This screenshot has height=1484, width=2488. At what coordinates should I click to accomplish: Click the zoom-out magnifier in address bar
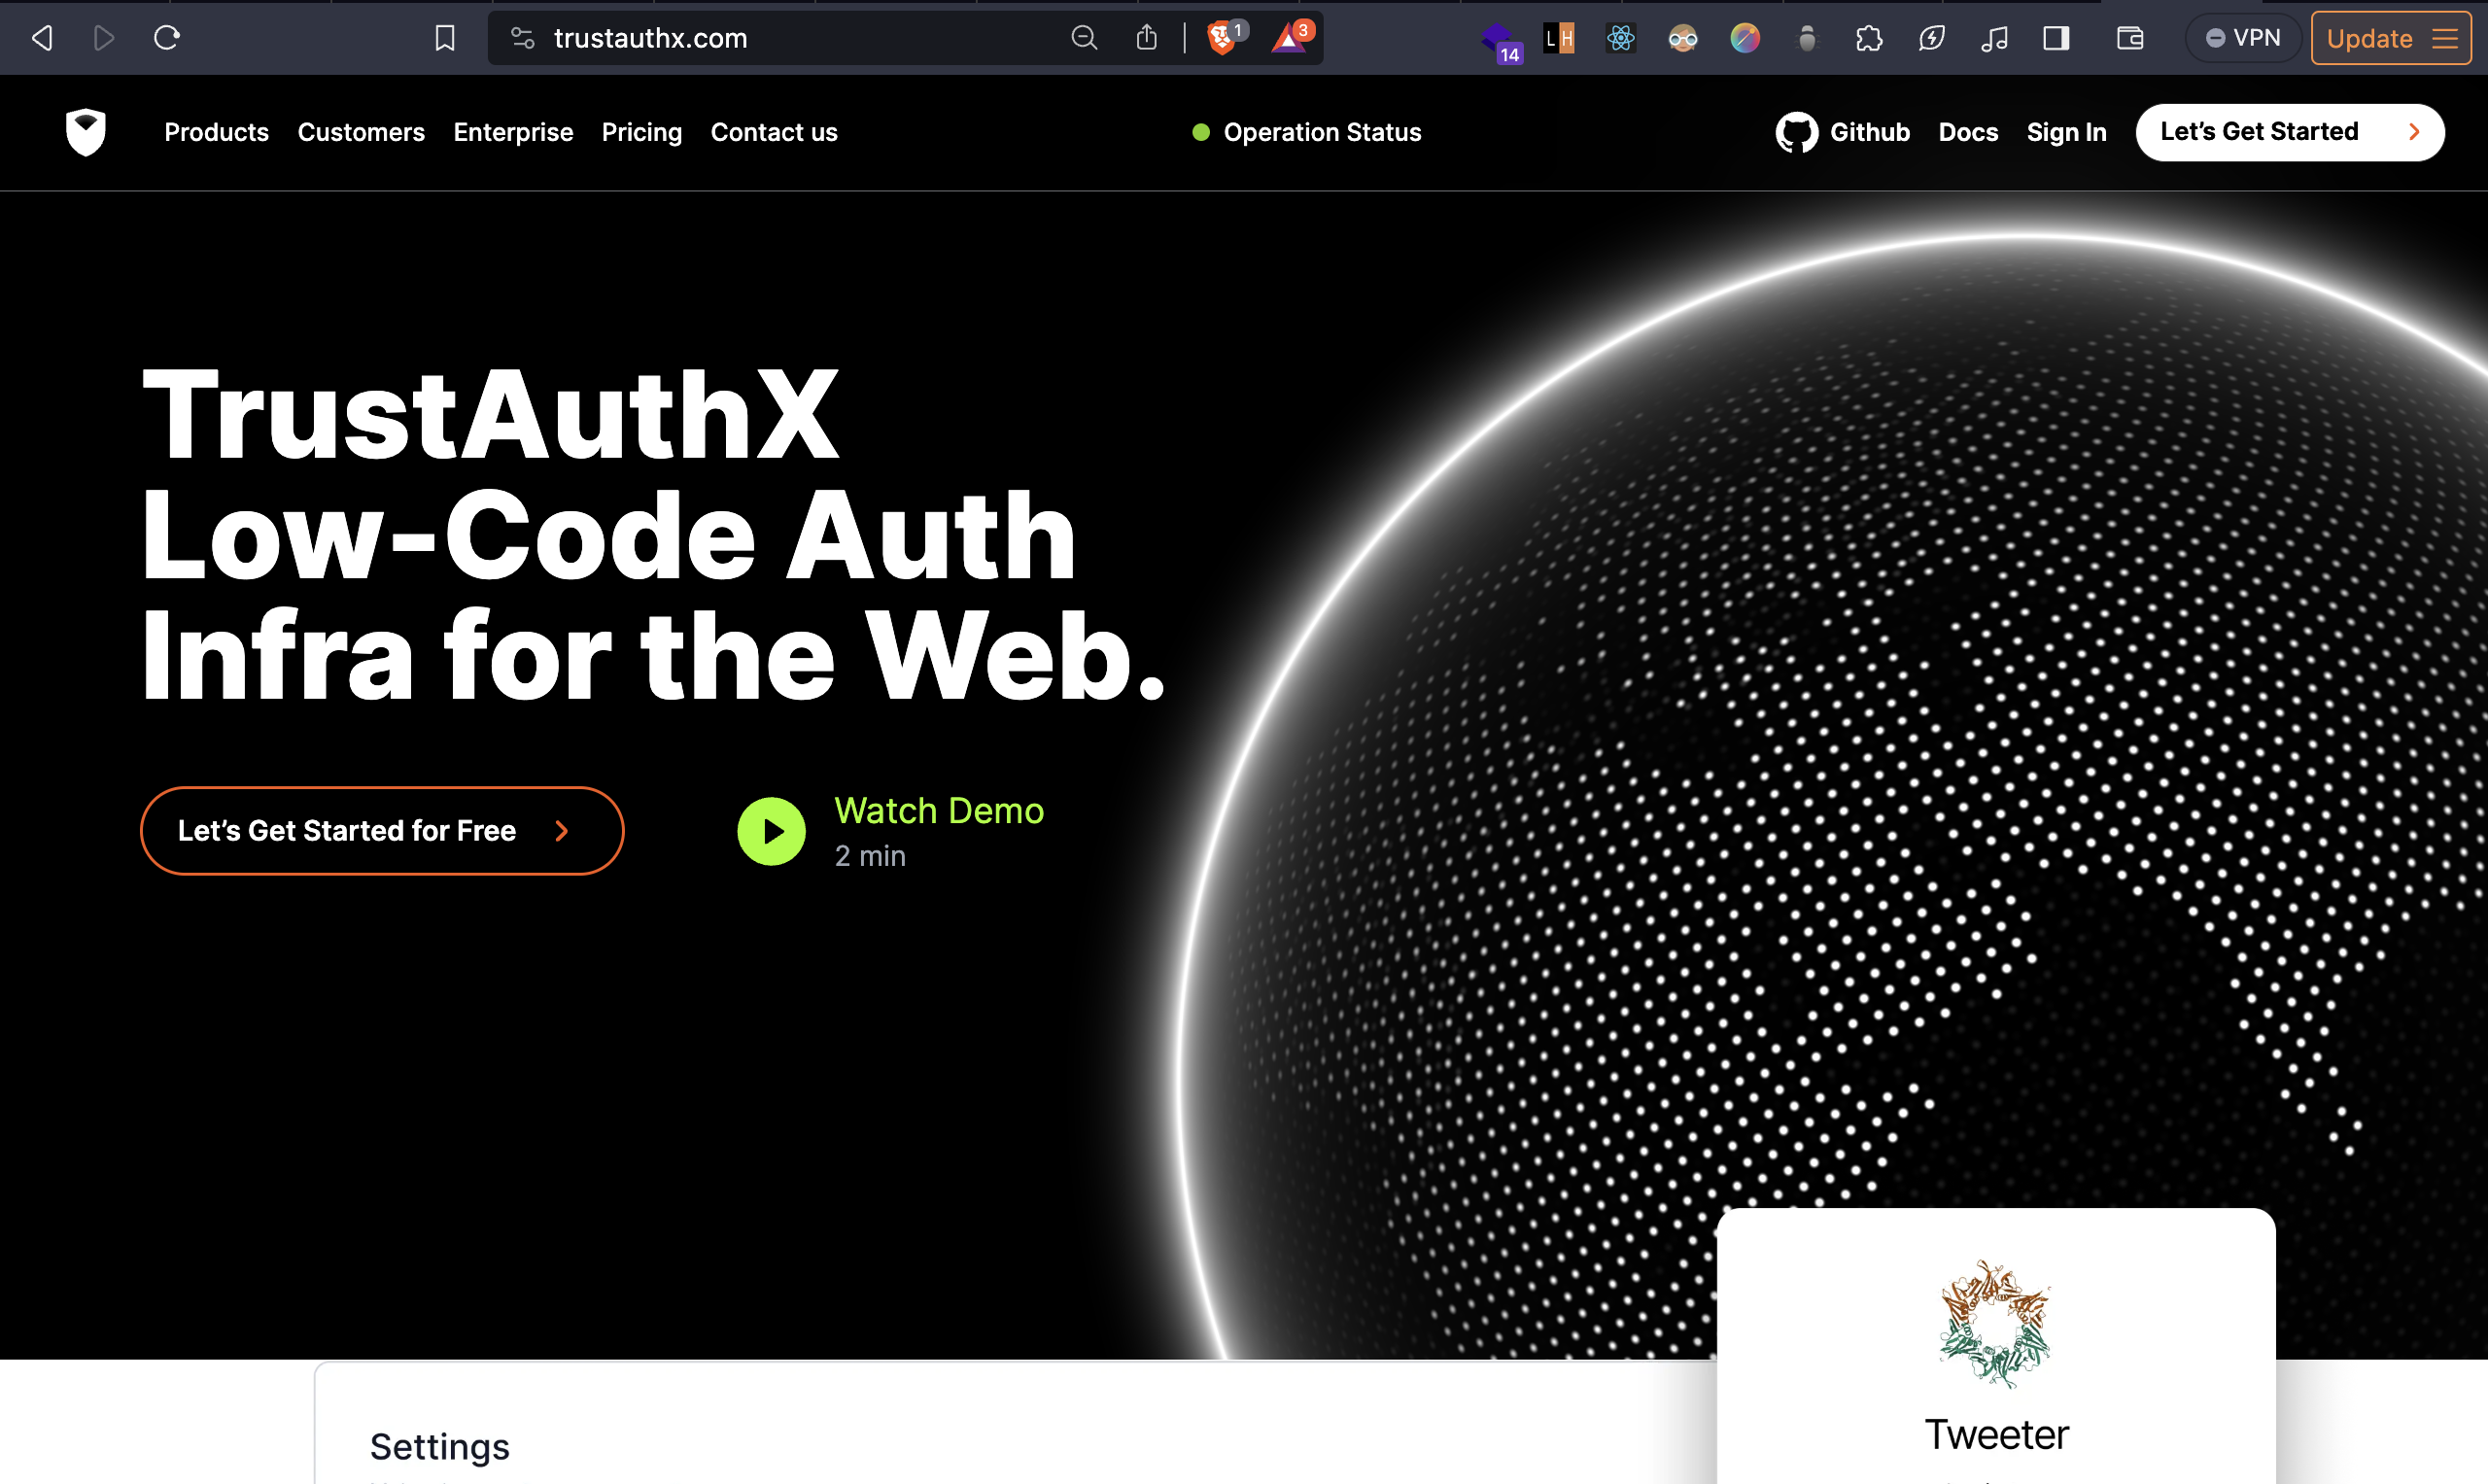click(1084, 38)
